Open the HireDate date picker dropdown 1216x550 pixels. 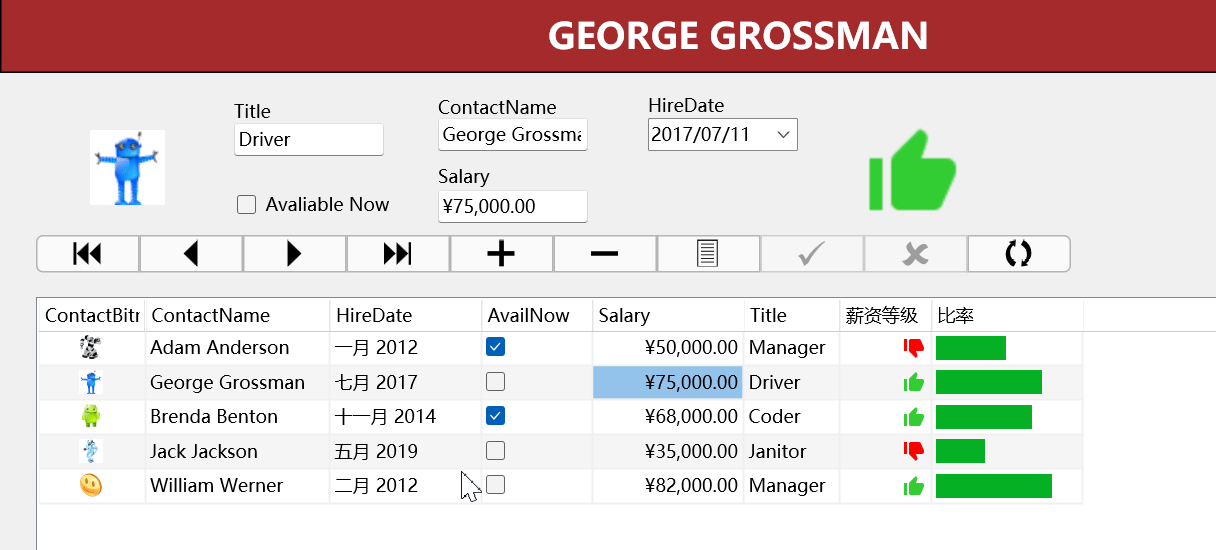(783, 134)
